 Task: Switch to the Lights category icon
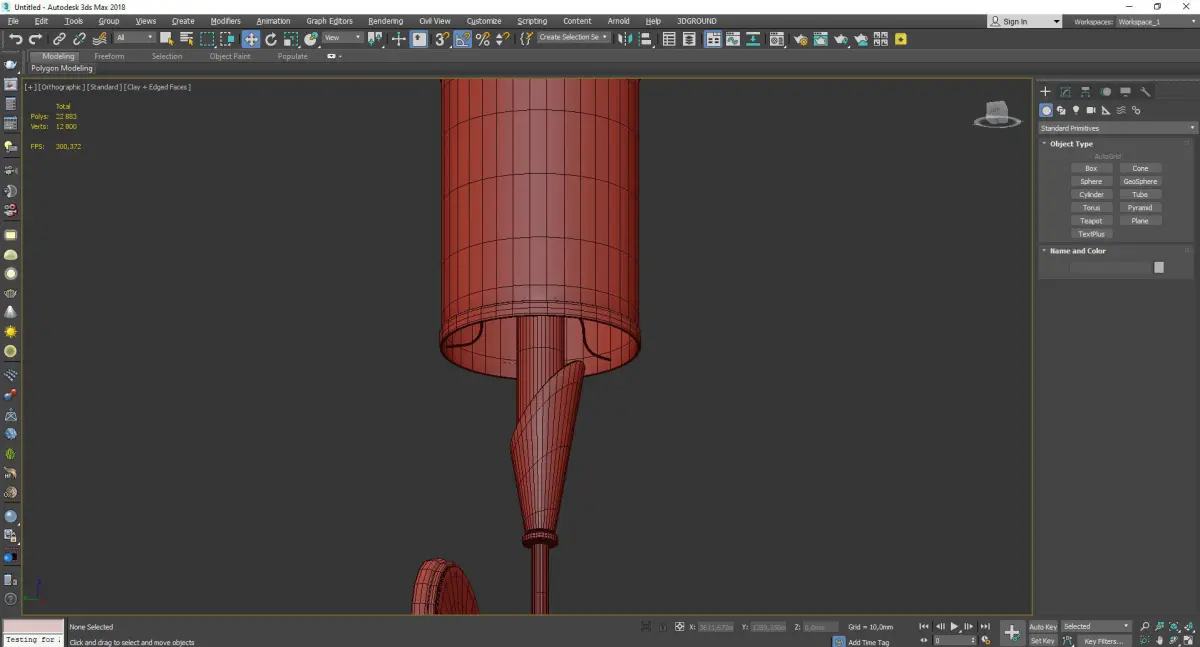[1076, 110]
